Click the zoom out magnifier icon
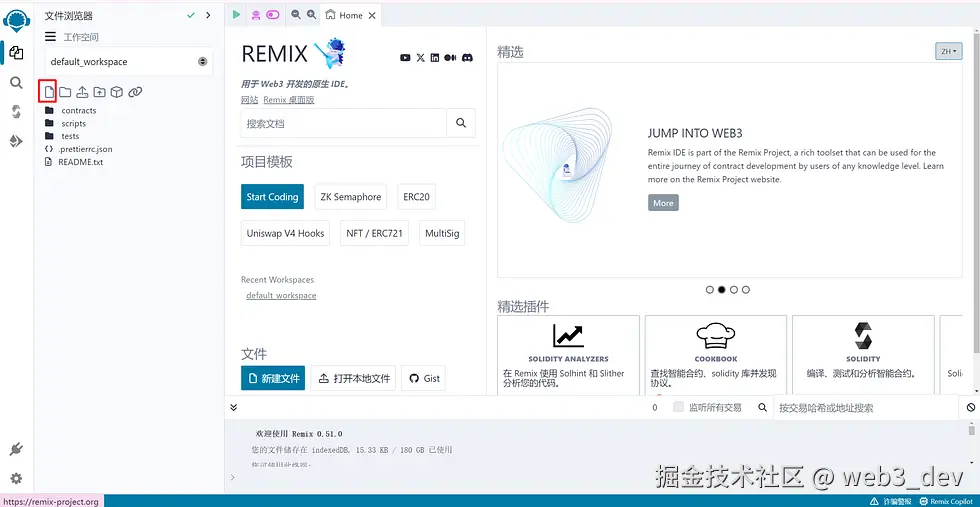980x507 pixels. click(x=296, y=14)
